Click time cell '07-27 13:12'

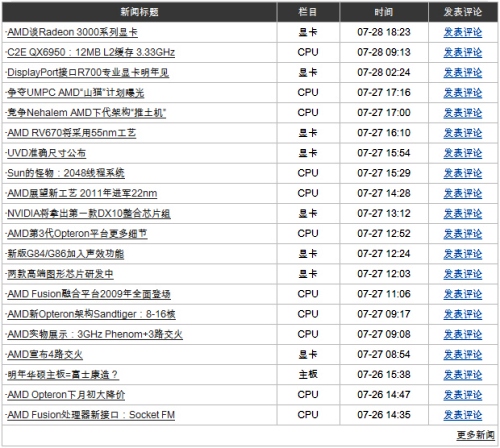(384, 213)
